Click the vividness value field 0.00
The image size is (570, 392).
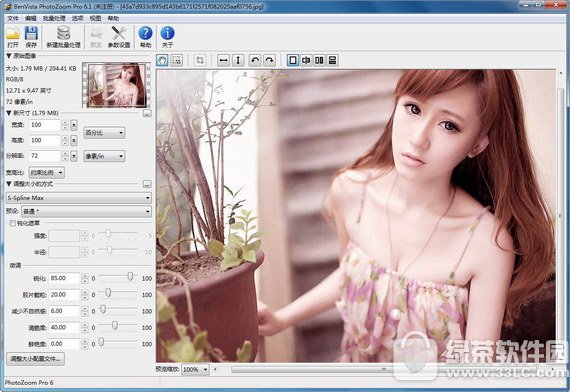point(64,344)
